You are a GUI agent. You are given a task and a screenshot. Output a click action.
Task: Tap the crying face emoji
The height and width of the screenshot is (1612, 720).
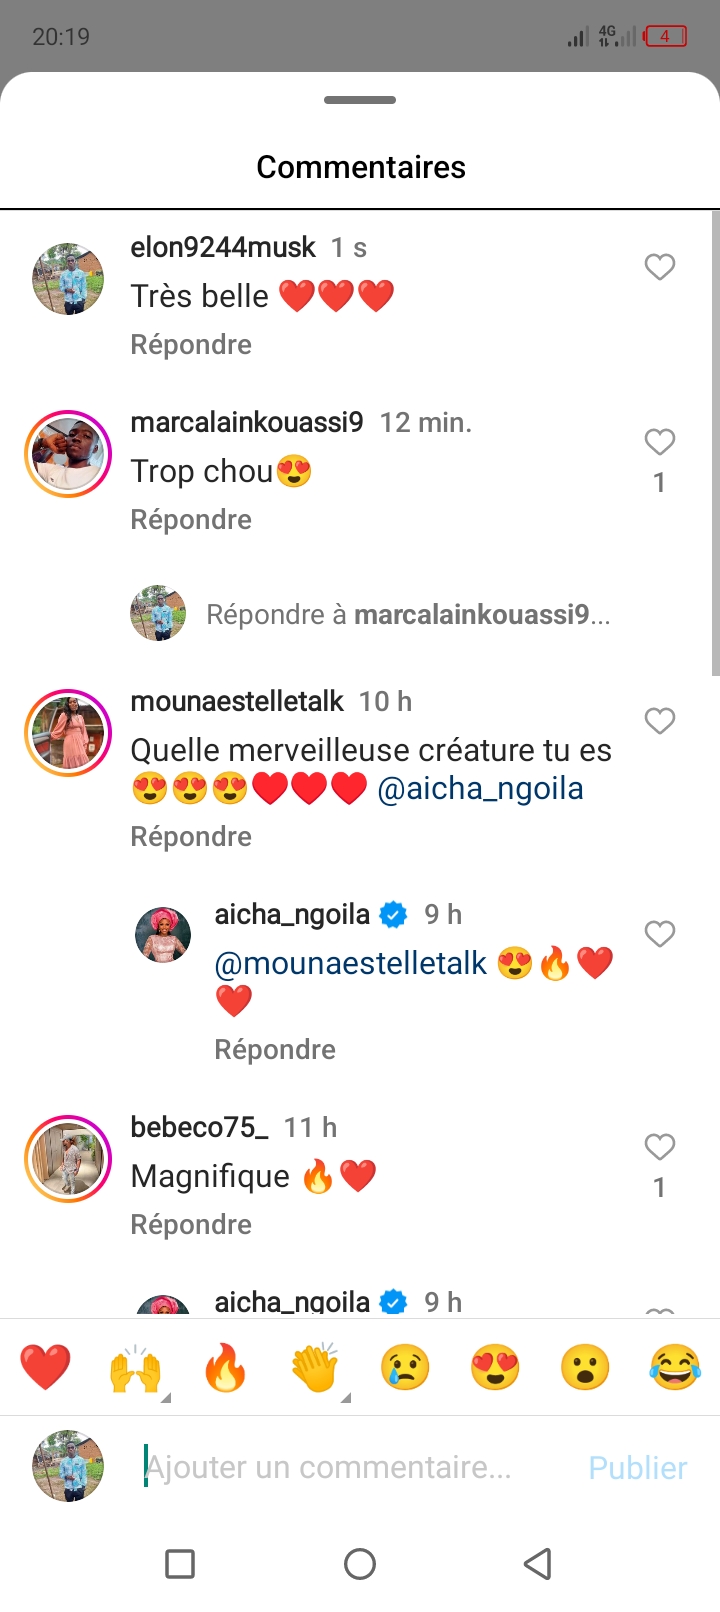(405, 1367)
